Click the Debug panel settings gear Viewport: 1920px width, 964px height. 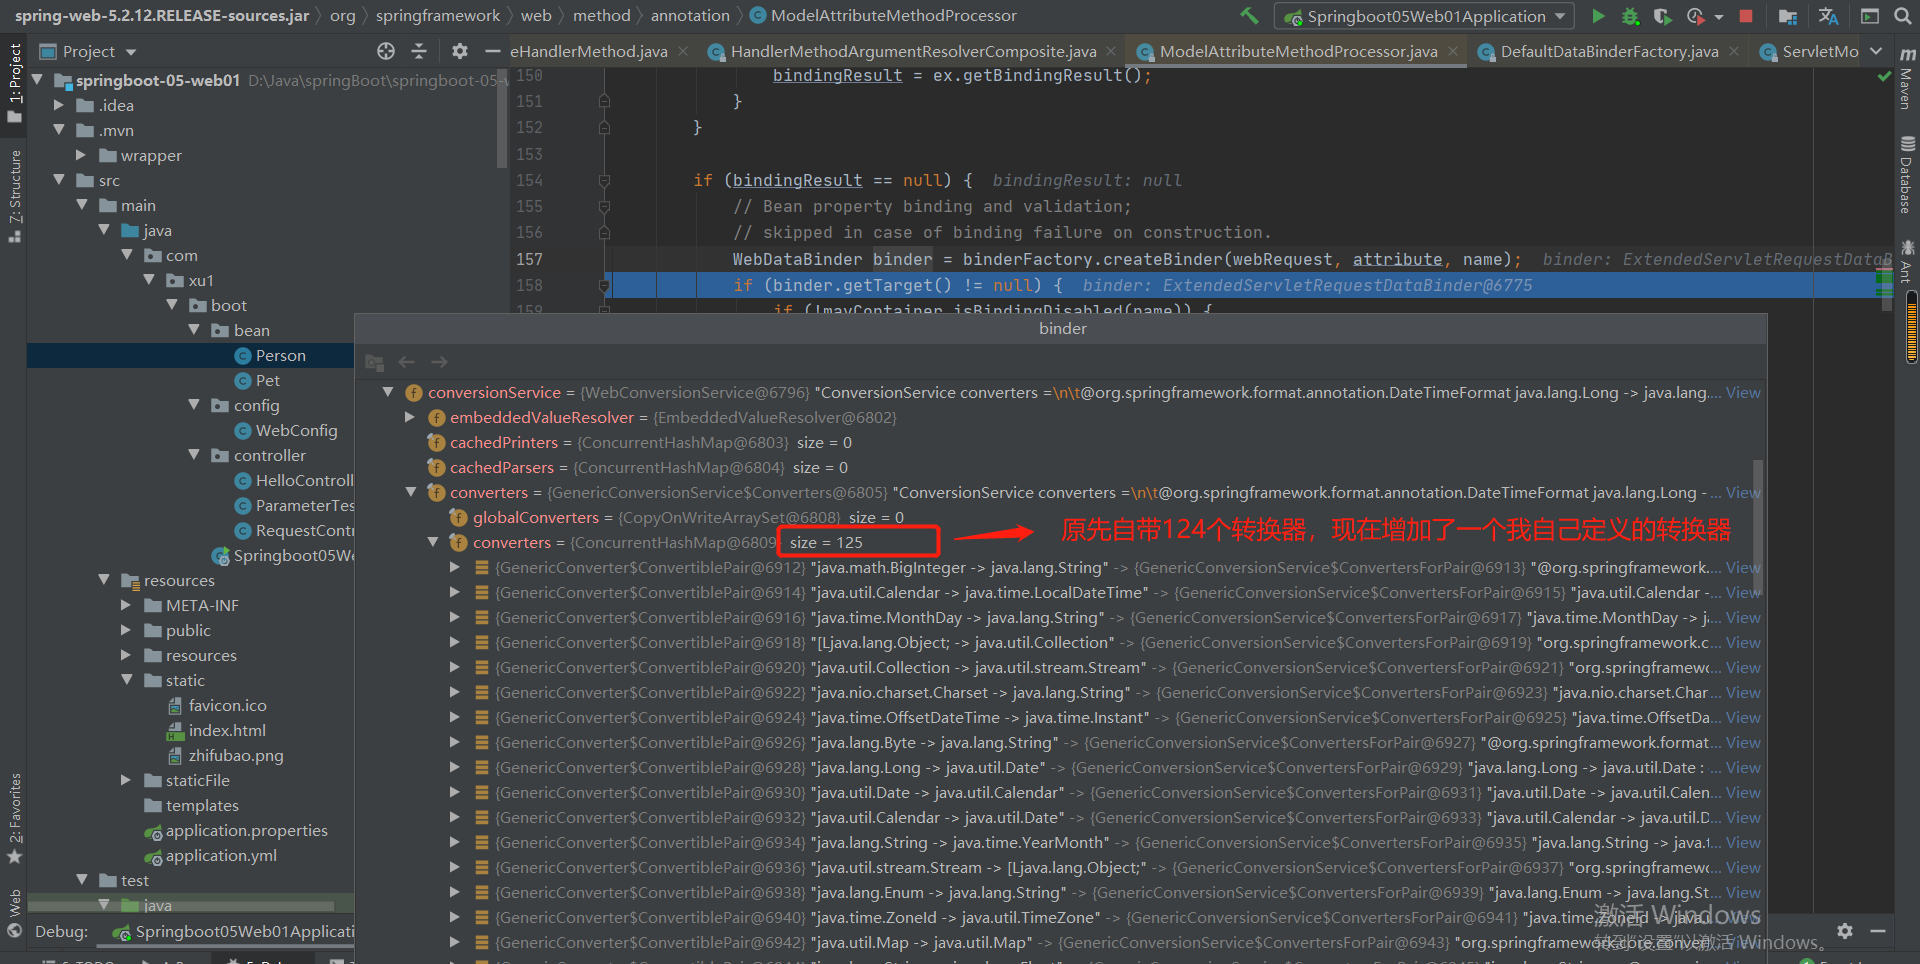coord(1845,931)
